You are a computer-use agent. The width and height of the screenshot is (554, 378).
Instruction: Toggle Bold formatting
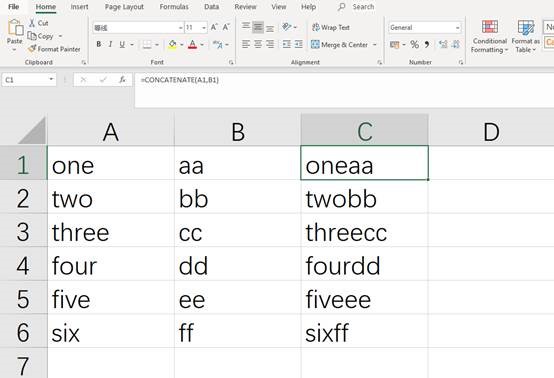click(x=99, y=44)
